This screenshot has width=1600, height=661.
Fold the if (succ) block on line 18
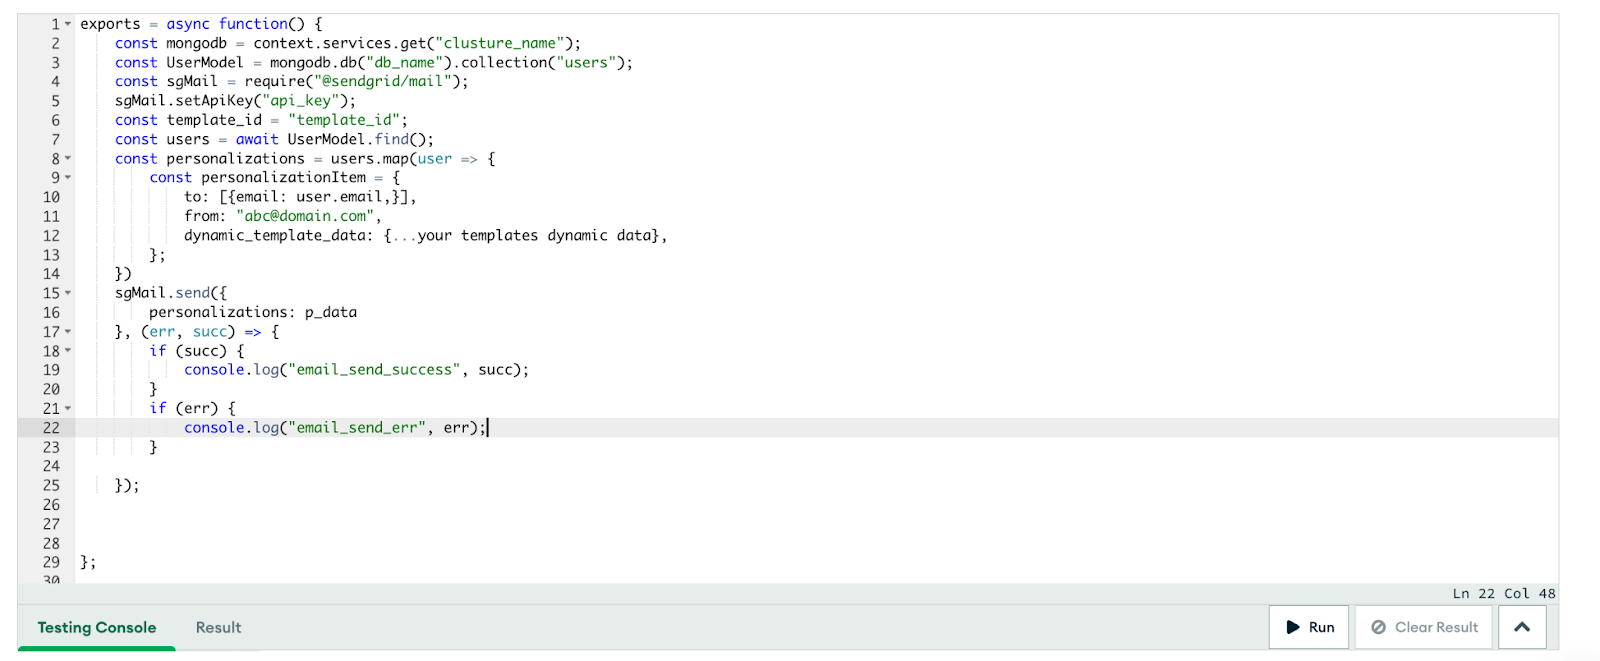point(68,351)
